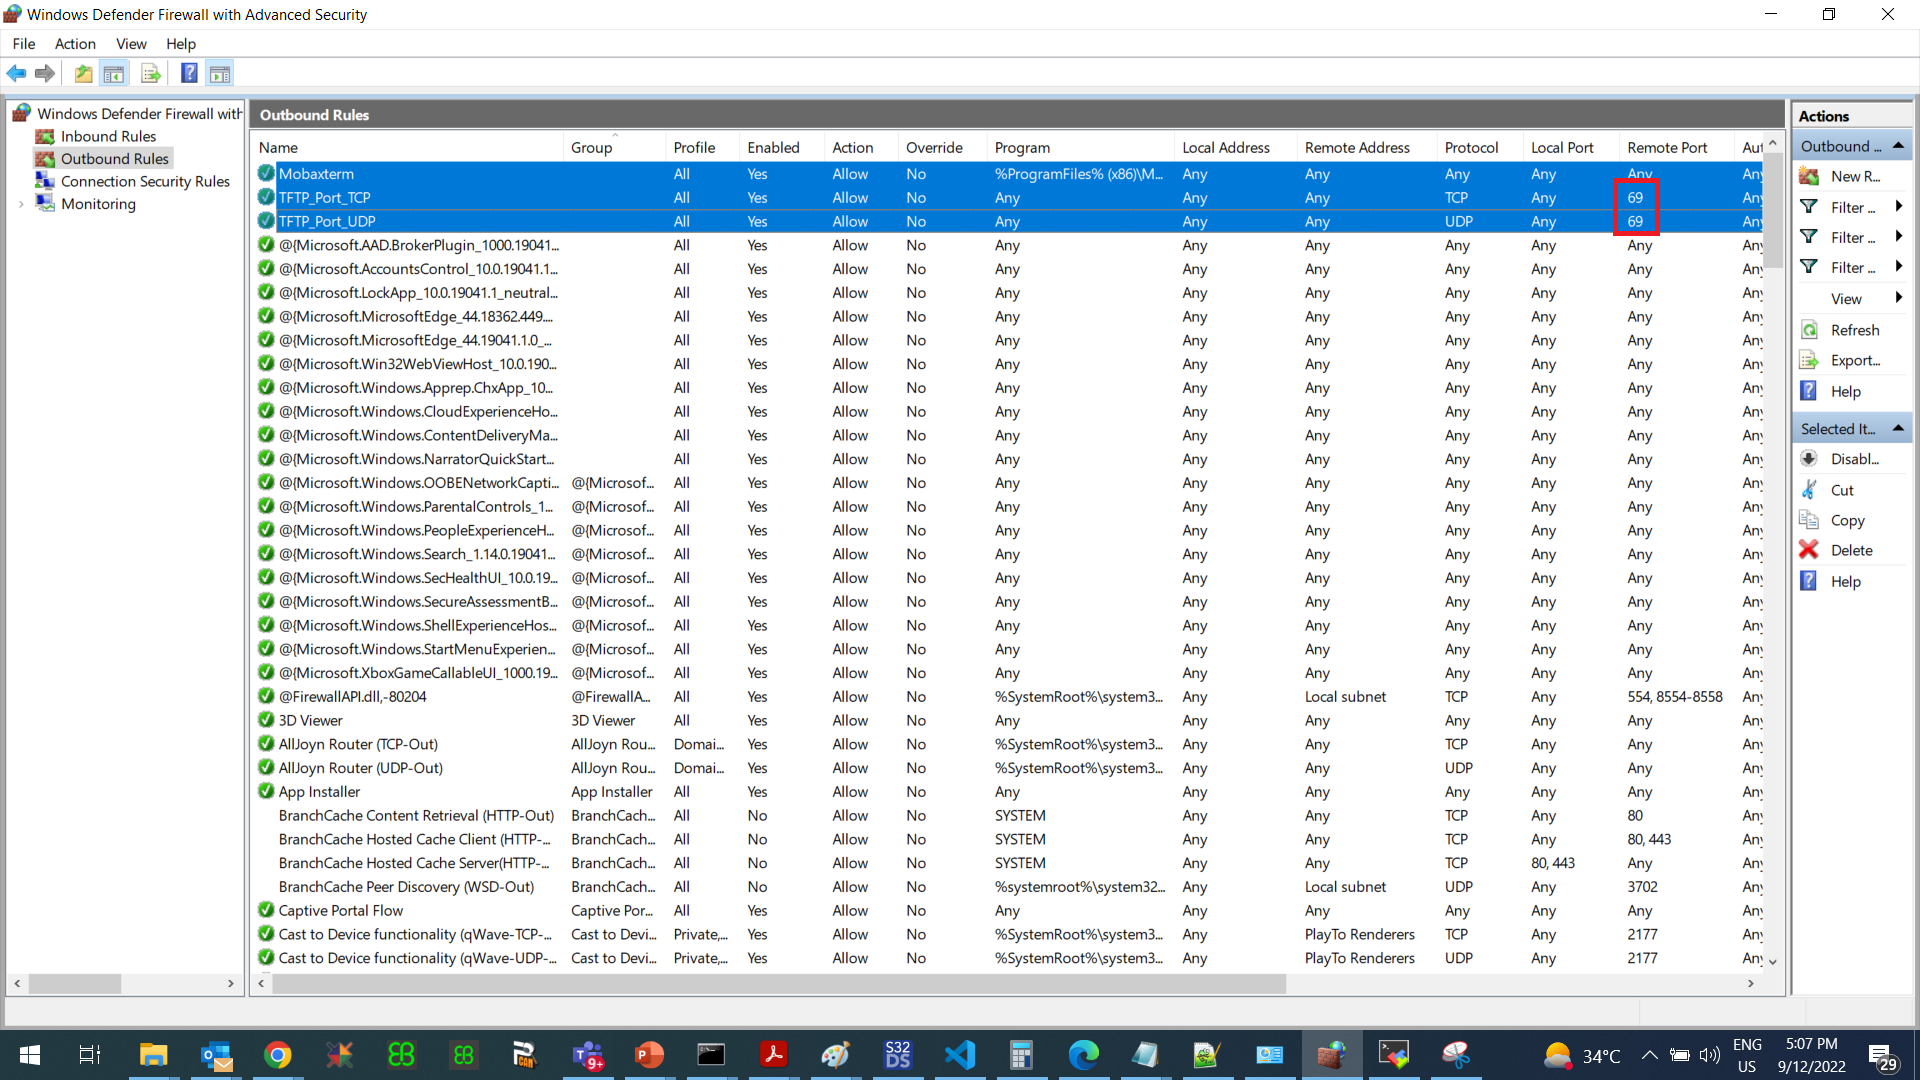Open Task View from the taskbar

click(x=90, y=1055)
